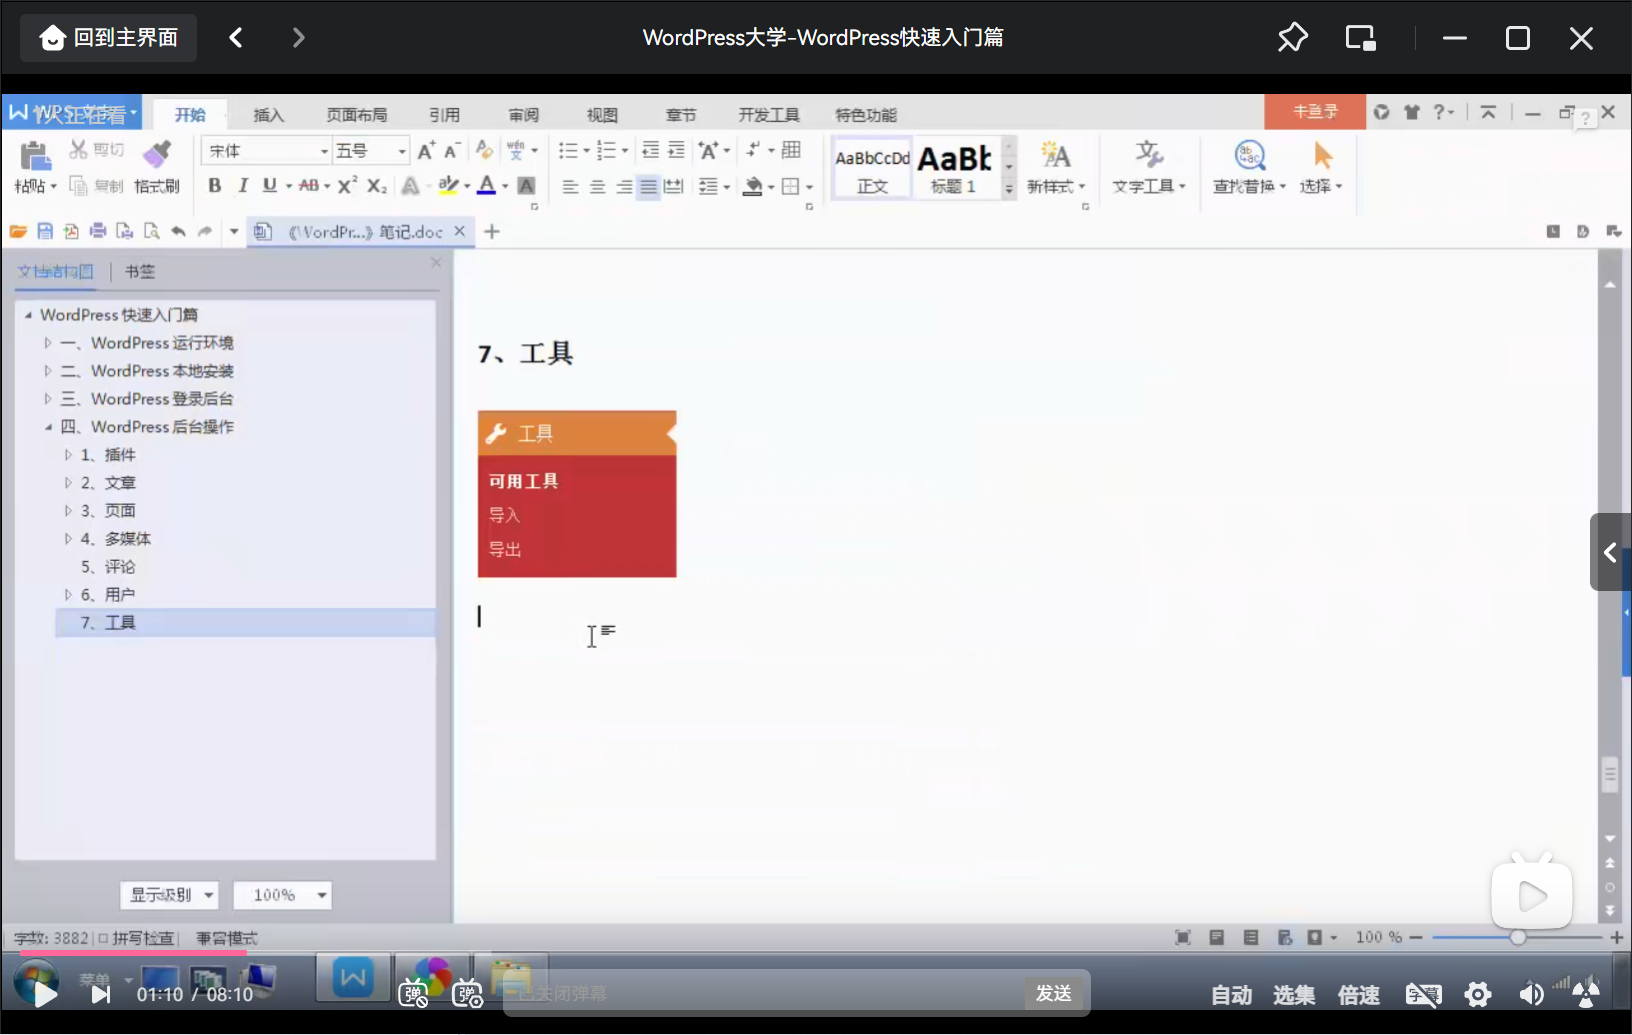
Task: Click the Copy icon in the clipboard group
Action: [x=78, y=186]
